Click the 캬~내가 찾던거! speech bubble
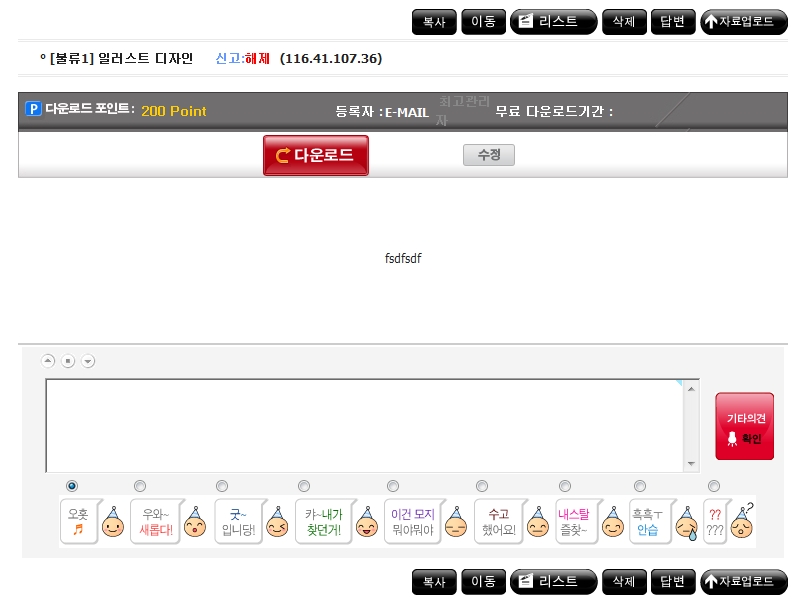Viewport: 807px width, 614px height. point(324,521)
